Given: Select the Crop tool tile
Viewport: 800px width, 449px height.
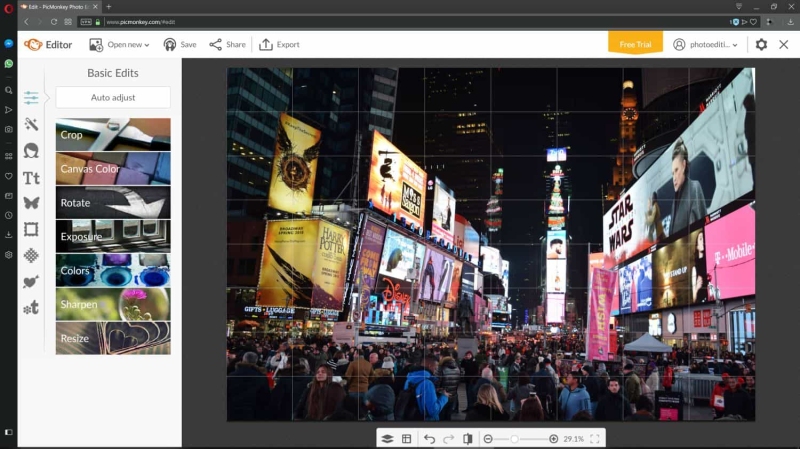Looking at the screenshot, I should [113, 135].
